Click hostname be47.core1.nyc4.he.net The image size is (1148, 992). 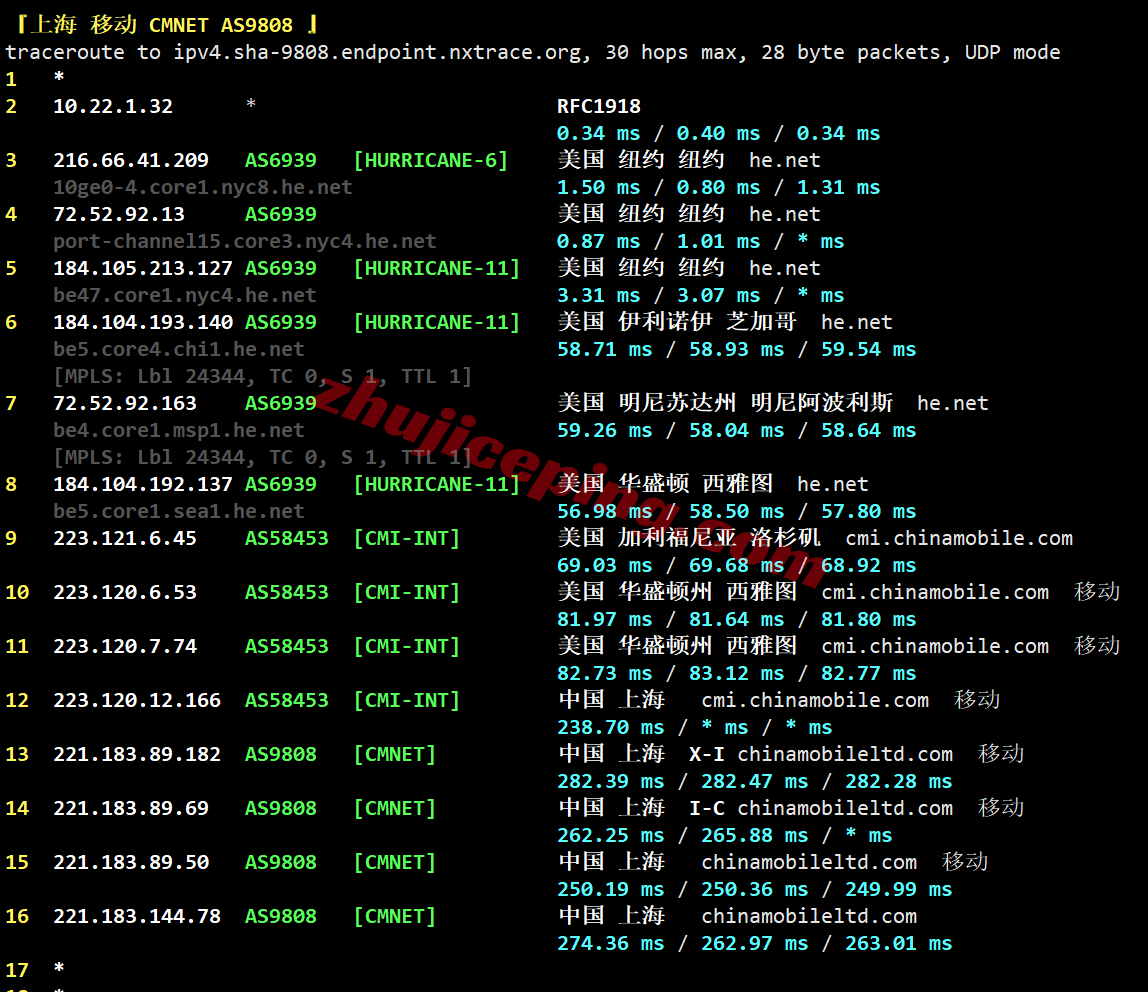[x=184, y=296]
